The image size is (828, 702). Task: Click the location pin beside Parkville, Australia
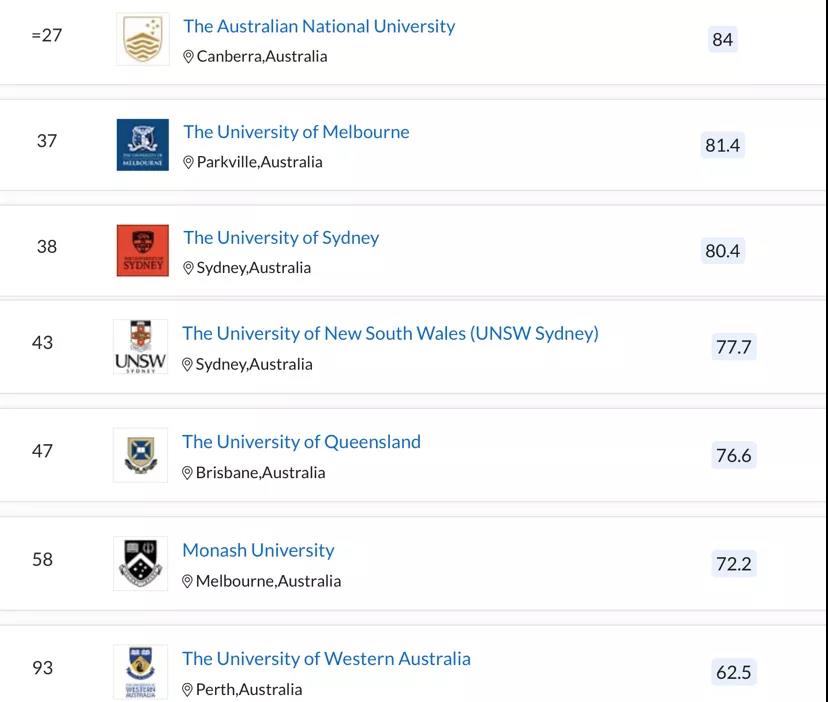pyautogui.click(x=188, y=162)
